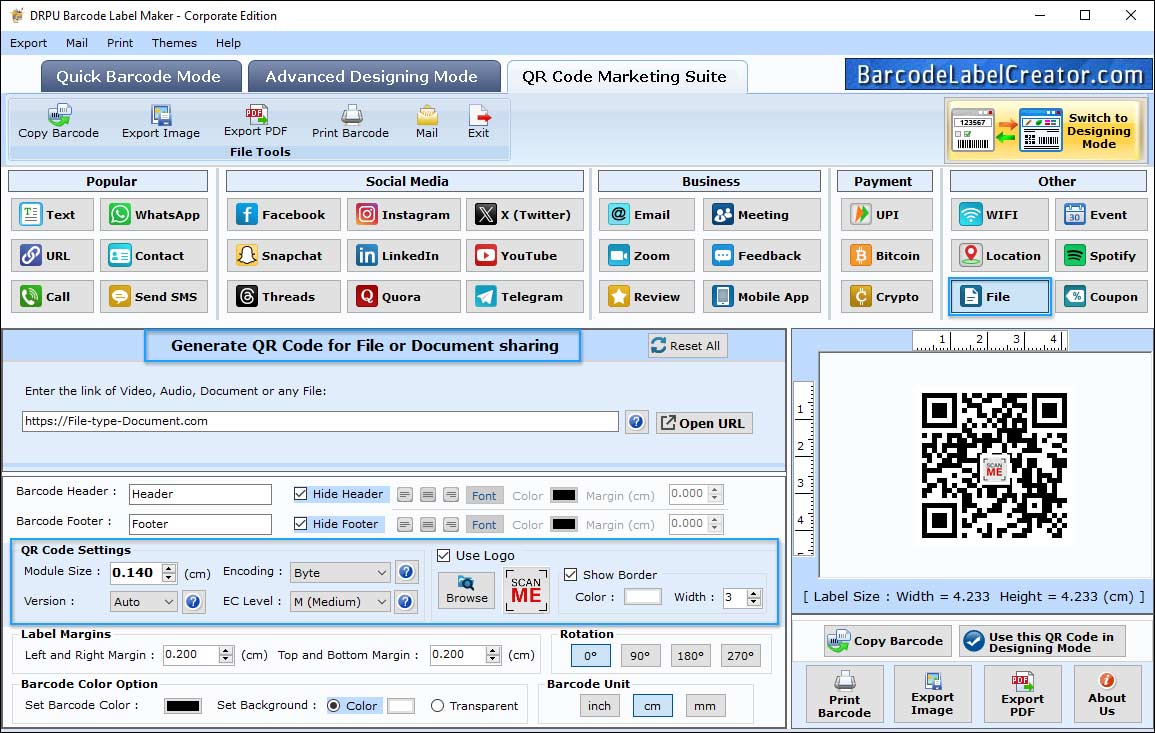Screen dimensions: 1155x733
Task: Open help icon for Version setting
Action: coord(193,602)
